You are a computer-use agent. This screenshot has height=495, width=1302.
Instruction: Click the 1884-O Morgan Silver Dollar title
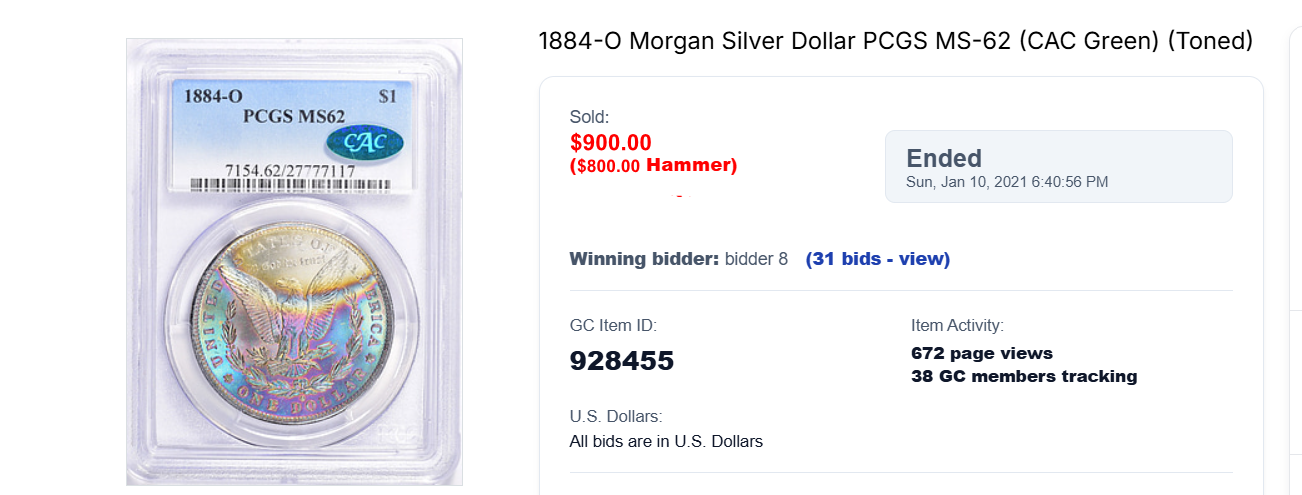click(x=895, y=41)
